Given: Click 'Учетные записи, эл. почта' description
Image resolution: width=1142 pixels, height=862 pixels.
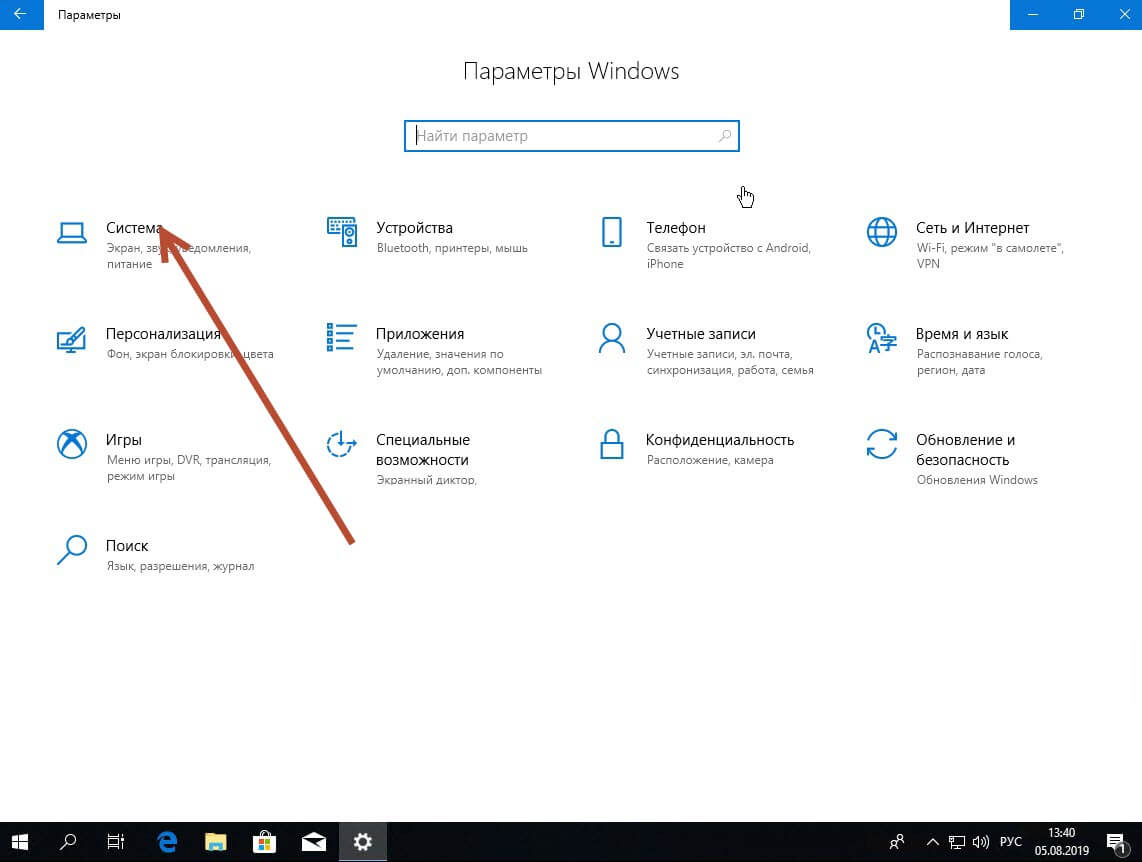Looking at the screenshot, I should click(x=730, y=362).
